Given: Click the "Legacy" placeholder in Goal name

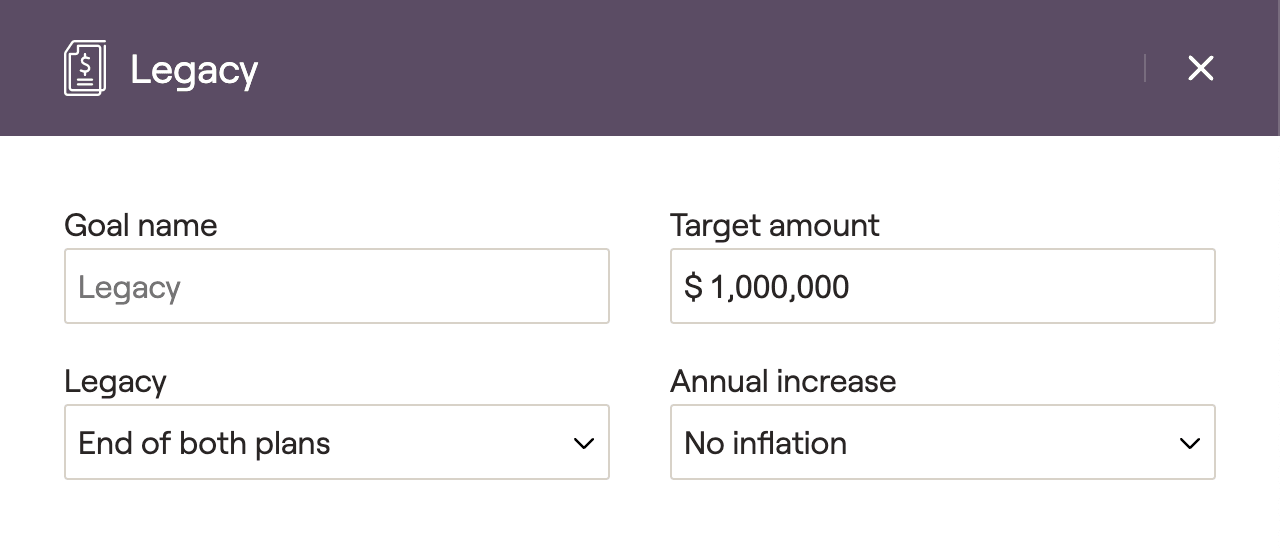Looking at the screenshot, I should point(129,288).
